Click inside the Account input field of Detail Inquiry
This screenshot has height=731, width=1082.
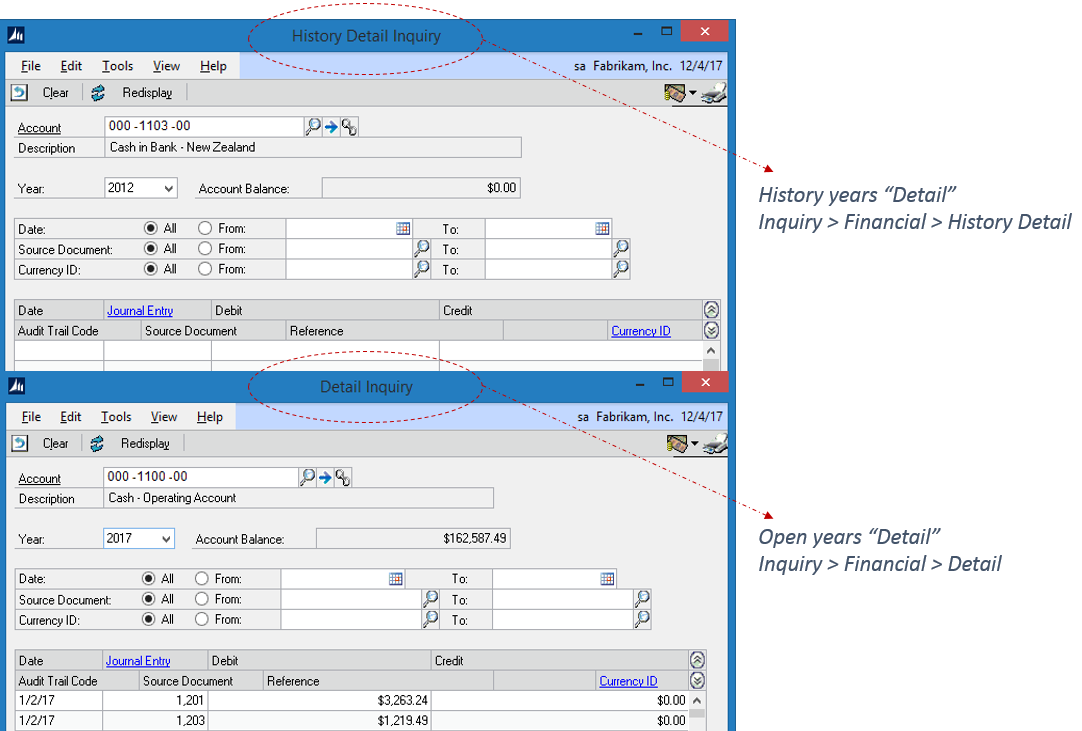(200, 477)
